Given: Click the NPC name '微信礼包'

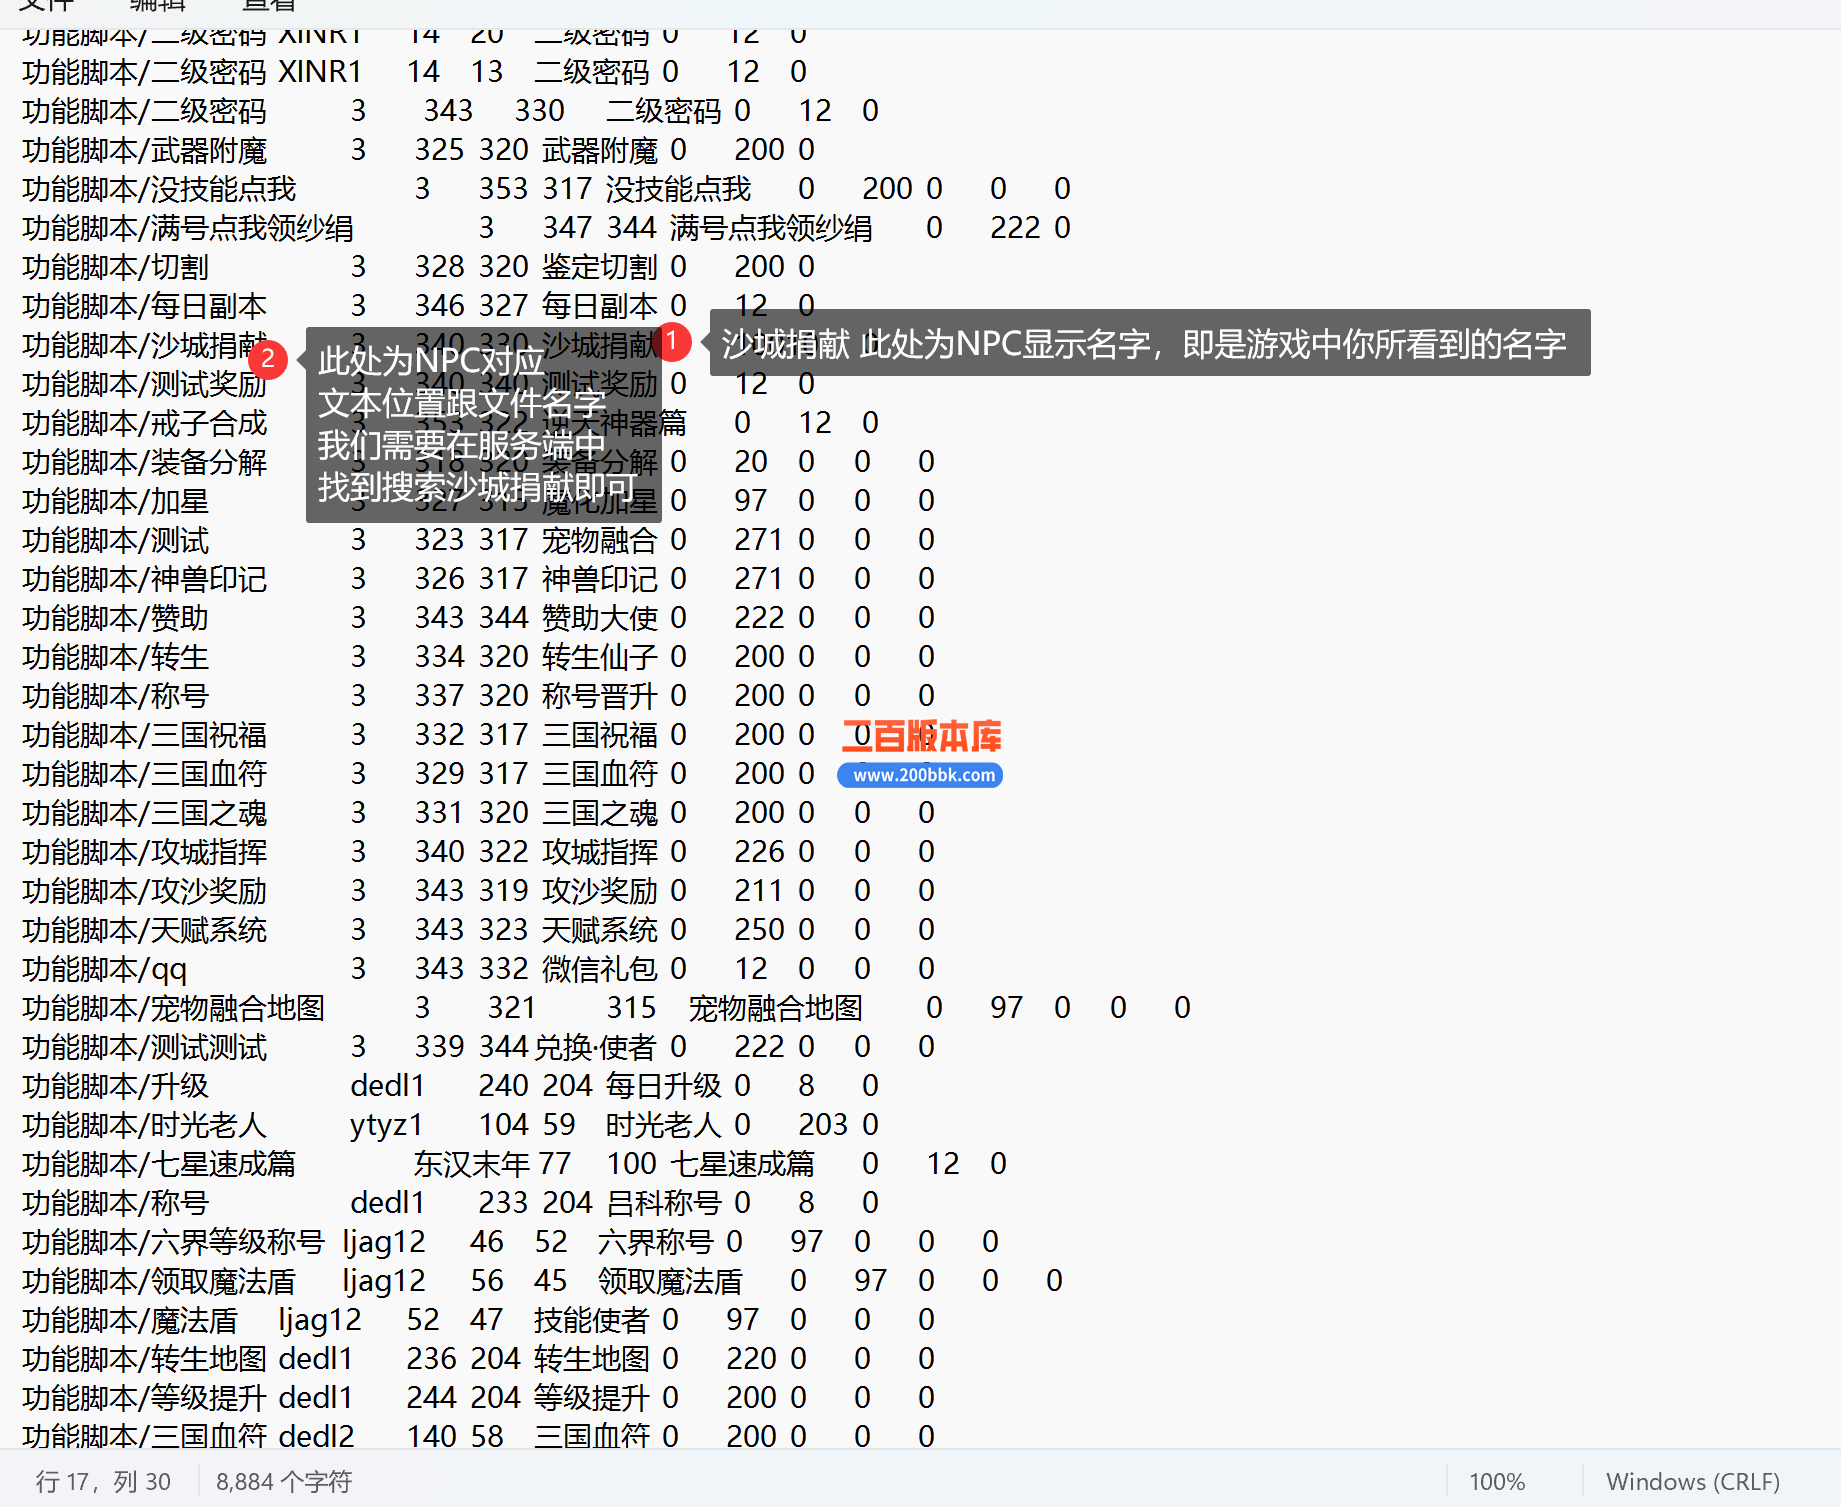Looking at the screenshot, I should point(600,969).
